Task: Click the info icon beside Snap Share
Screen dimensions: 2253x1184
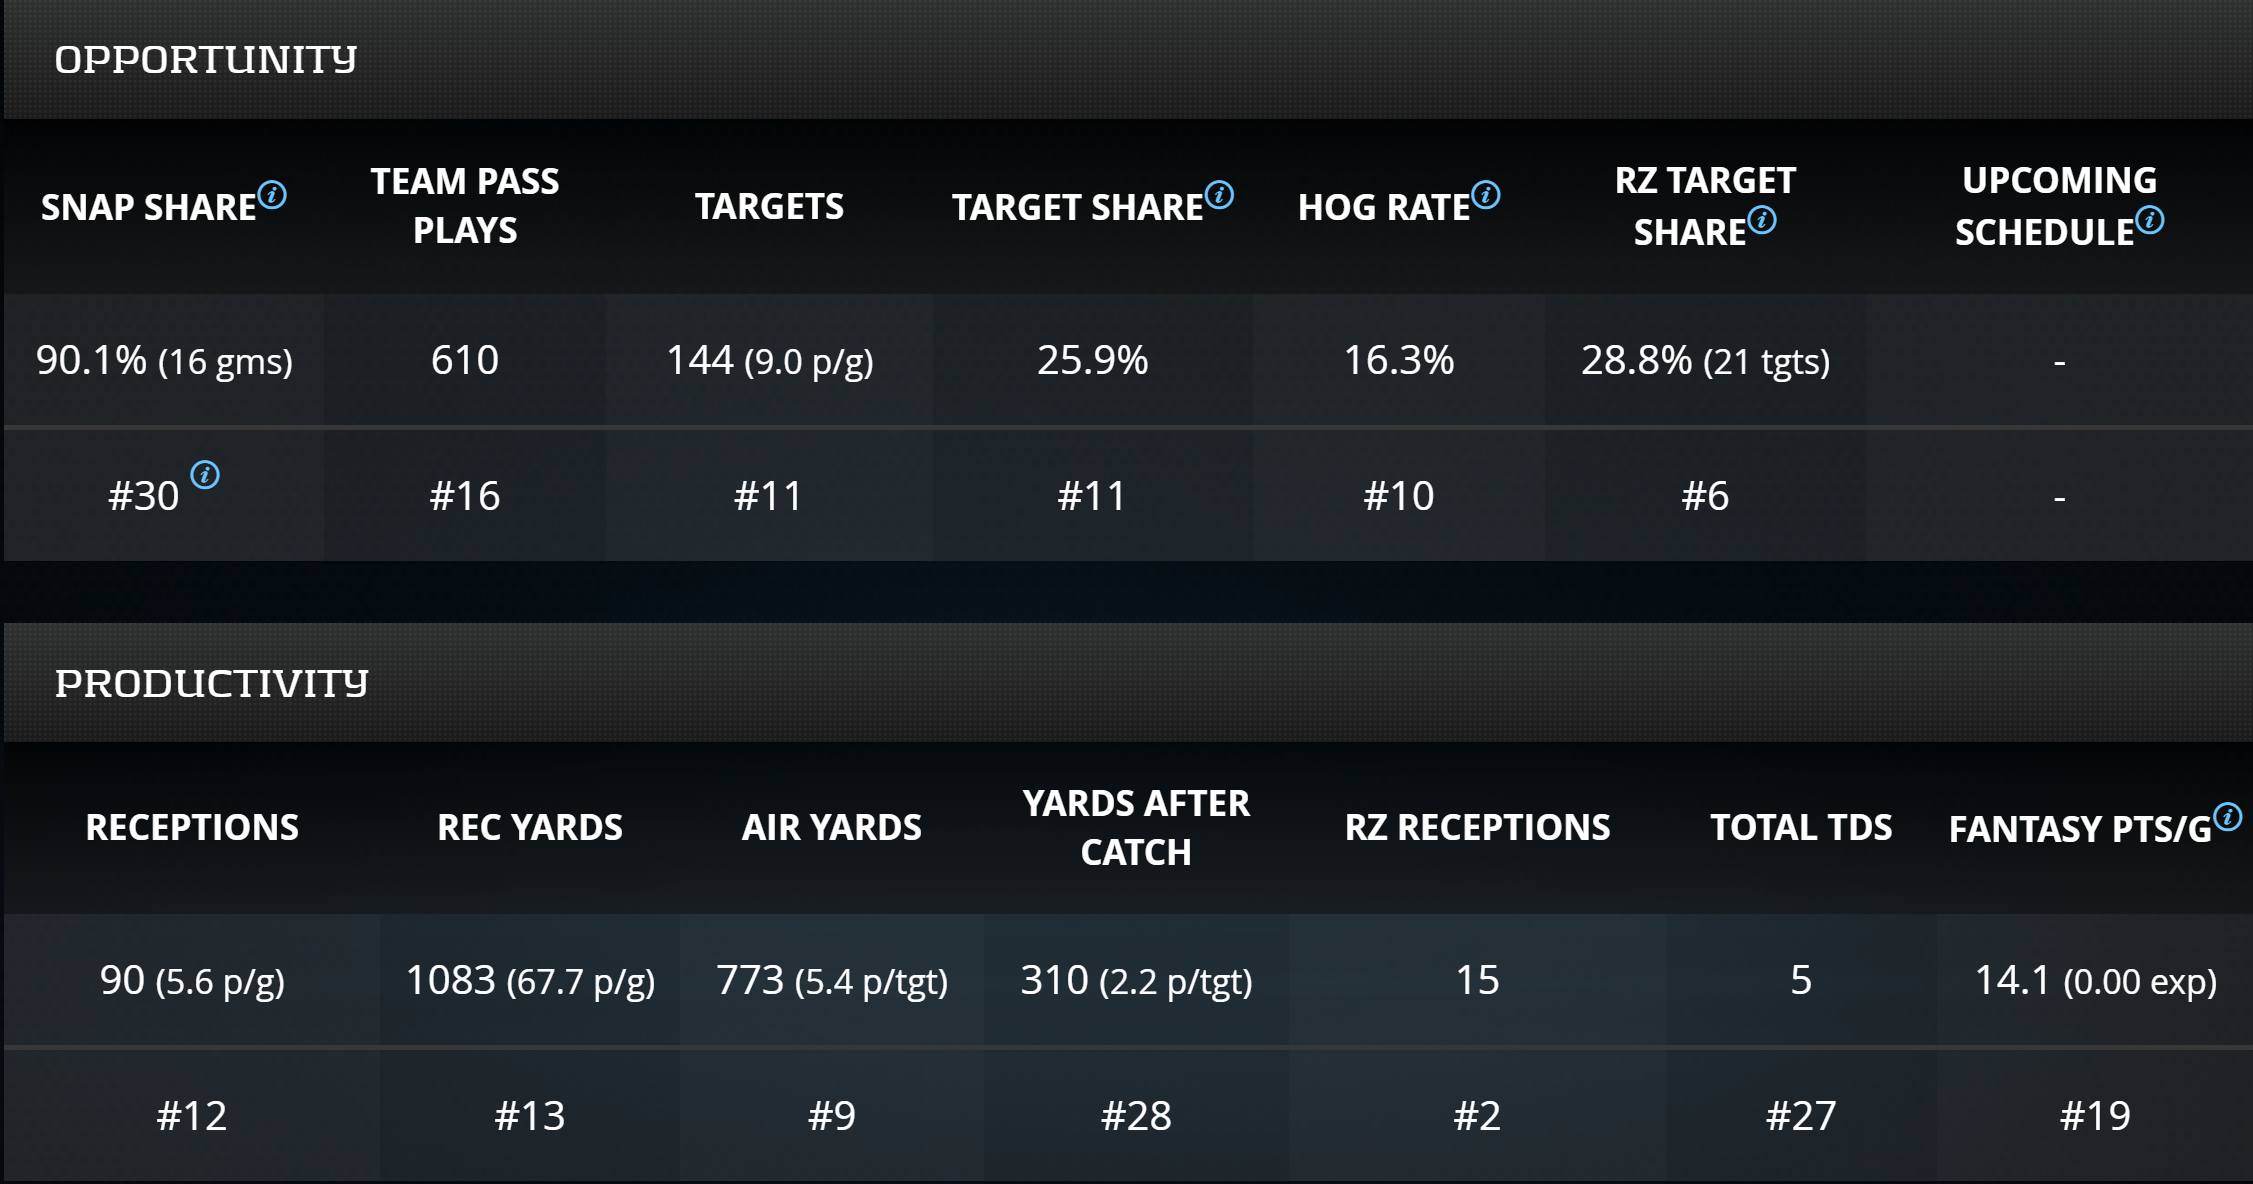Action: (x=272, y=195)
